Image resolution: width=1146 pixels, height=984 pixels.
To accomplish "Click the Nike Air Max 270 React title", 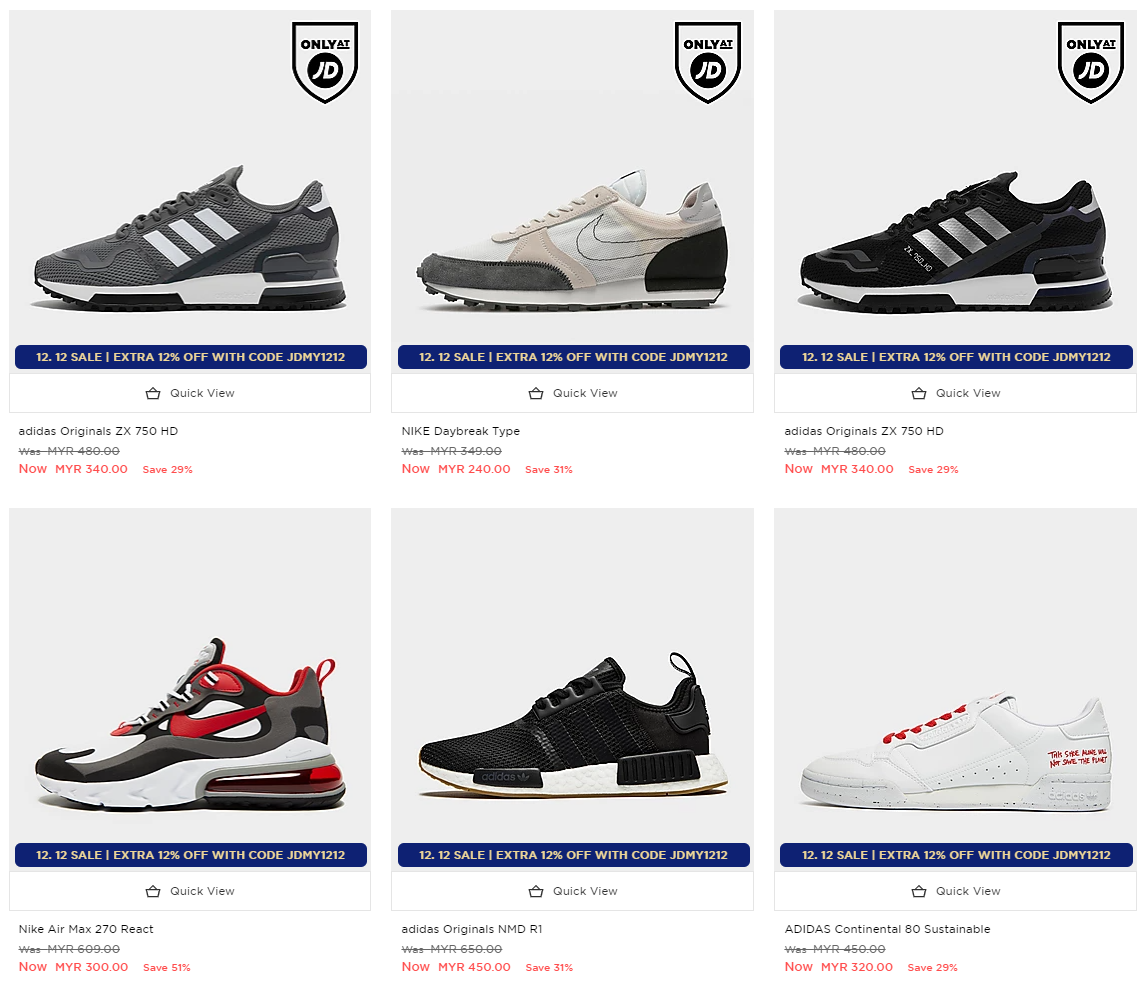I will click(x=86, y=929).
